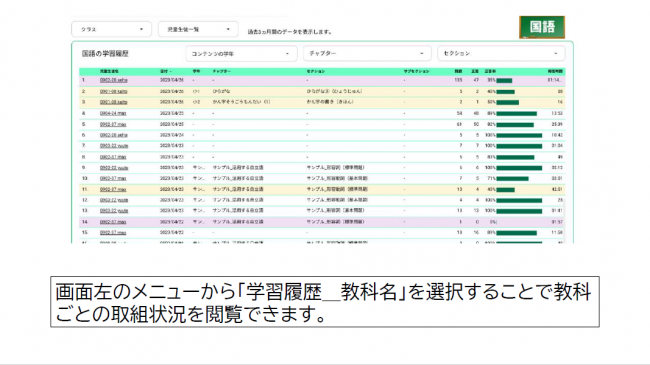Click the date cell in row 4
This screenshot has height=365, width=650.
(x=172, y=113)
